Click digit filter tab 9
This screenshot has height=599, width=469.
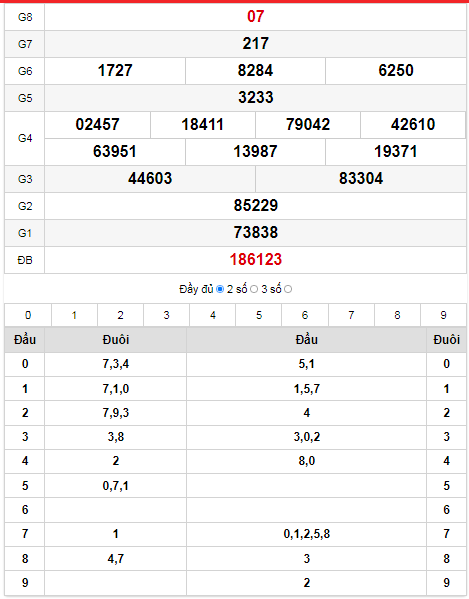pyautogui.click(x=443, y=315)
